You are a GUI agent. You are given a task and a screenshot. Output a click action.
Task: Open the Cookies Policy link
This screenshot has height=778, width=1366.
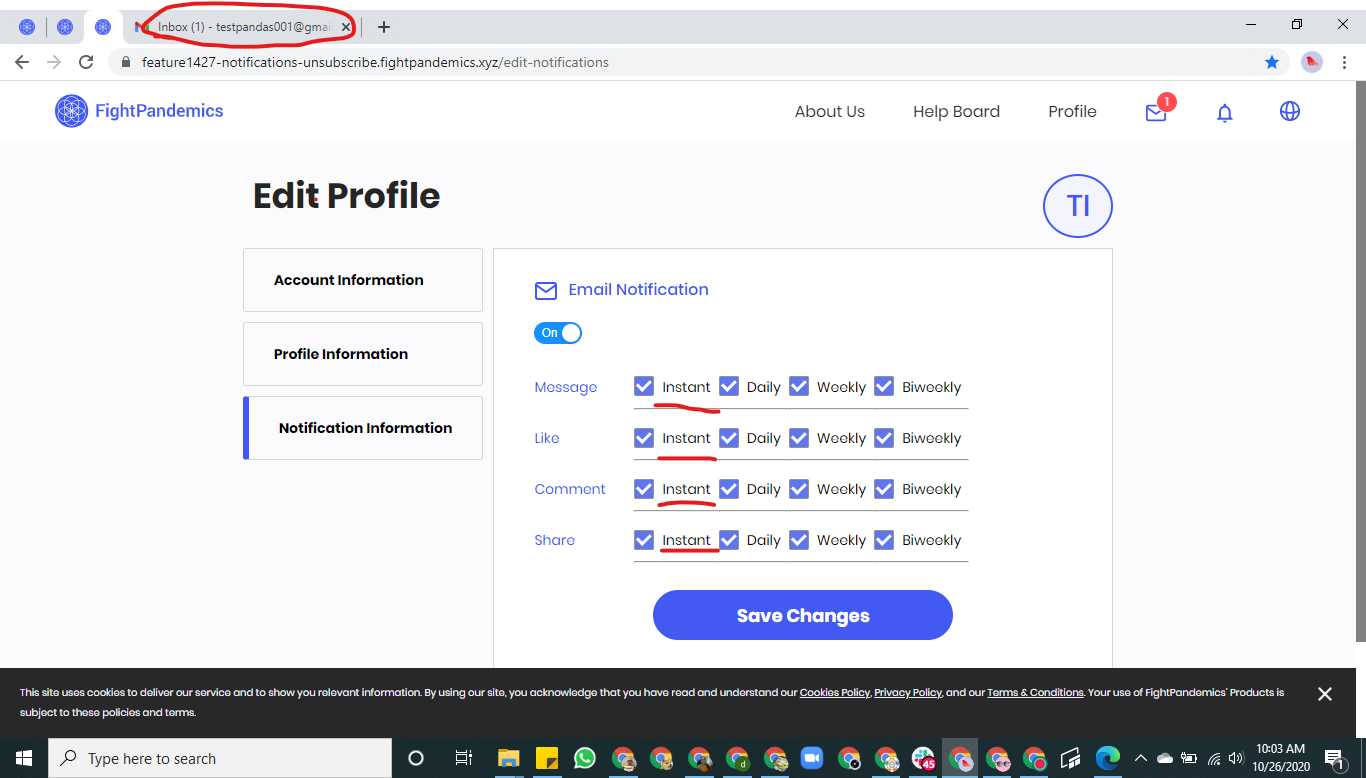point(835,692)
